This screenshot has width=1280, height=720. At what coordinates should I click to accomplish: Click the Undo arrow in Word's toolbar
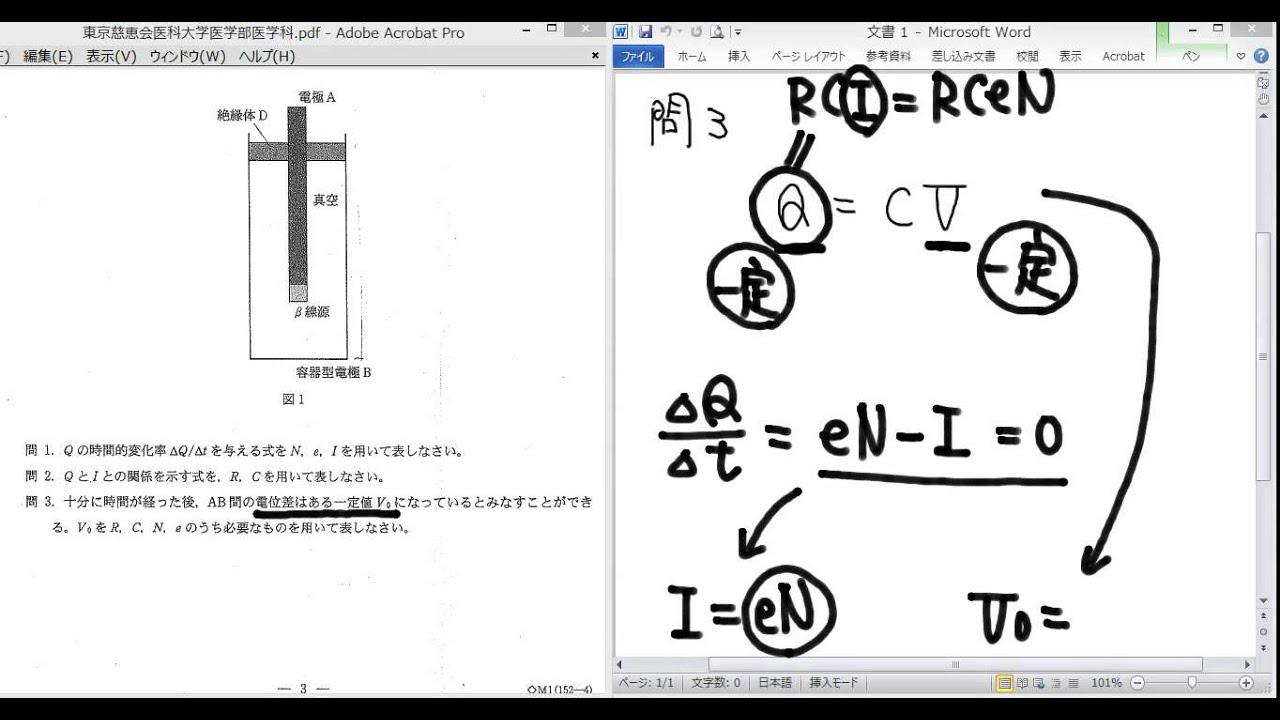coord(666,32)
